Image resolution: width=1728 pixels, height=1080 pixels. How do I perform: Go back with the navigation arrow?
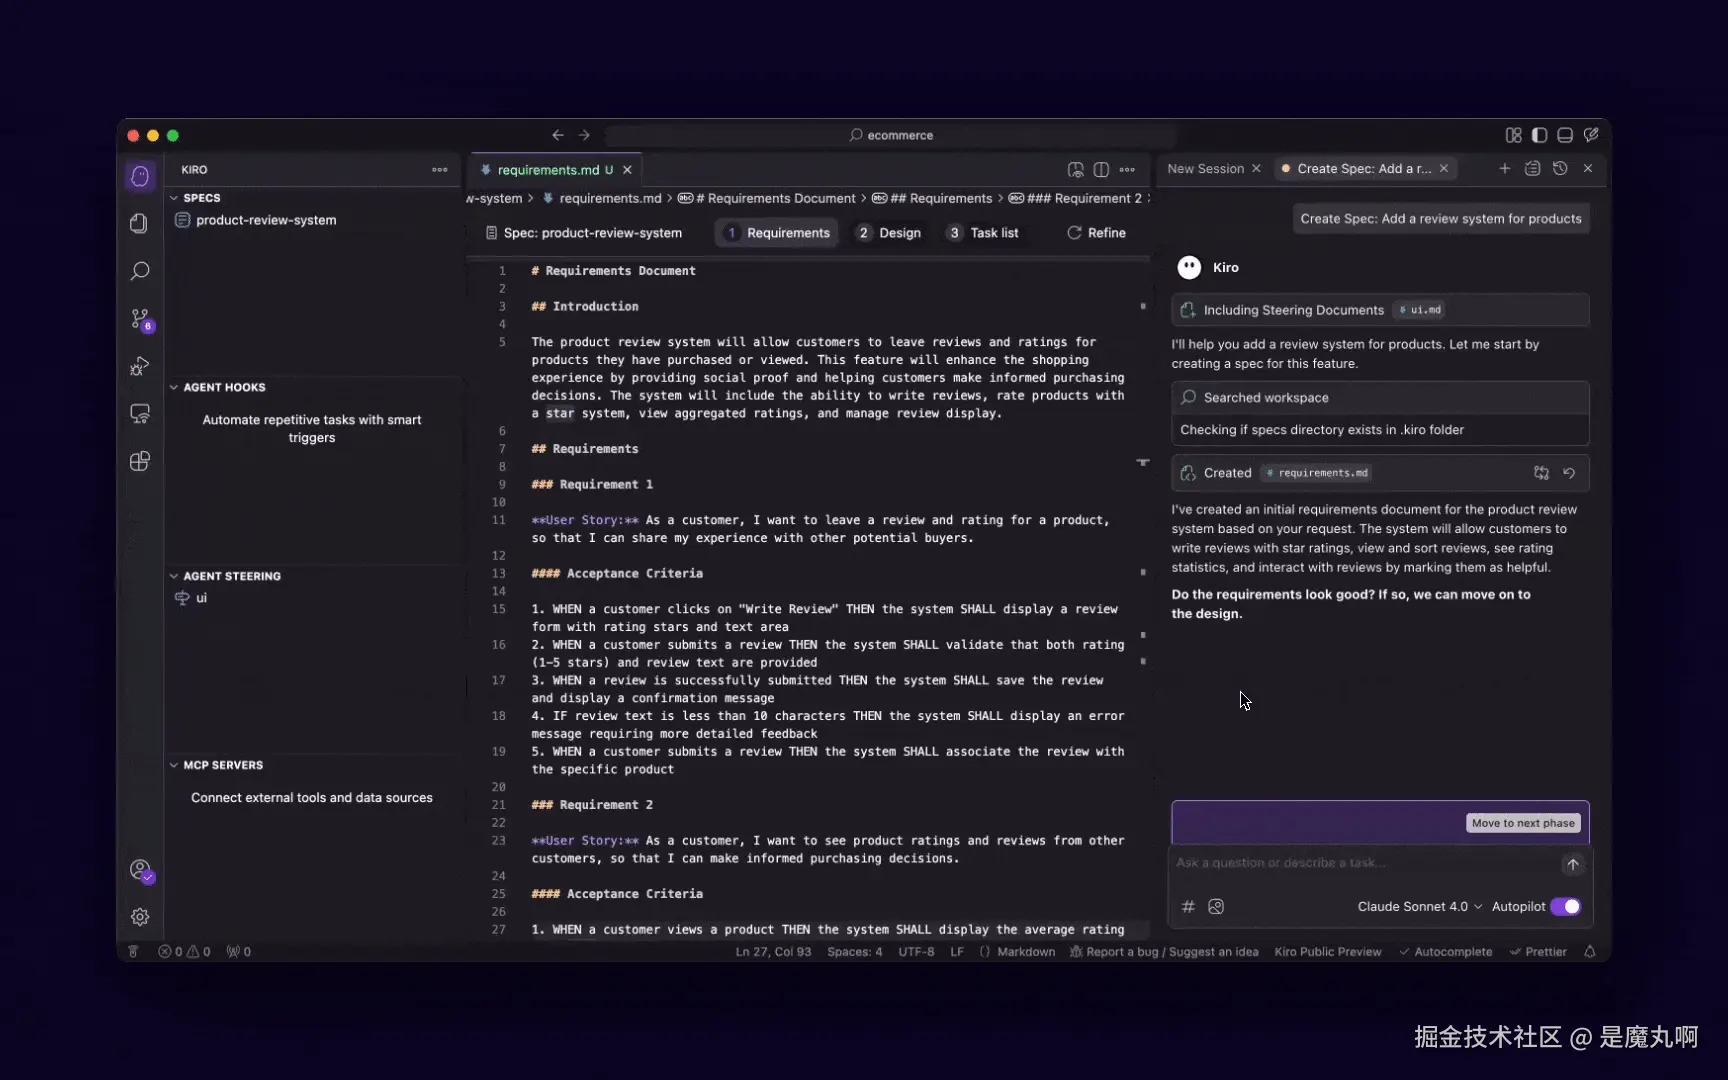(x=558, y=135)
